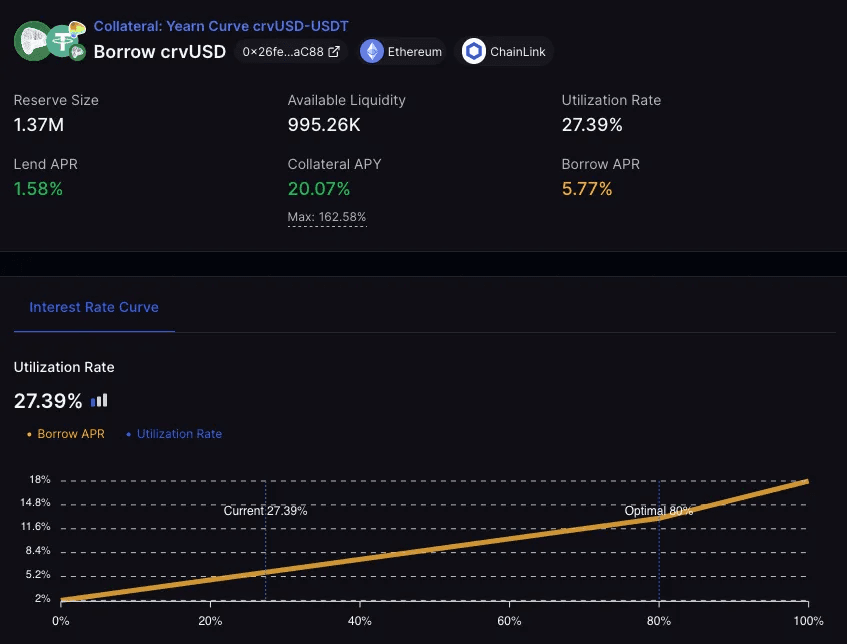
Task: Click the orange 5.77% Borrow APR value
Action: tap(587, 189)
